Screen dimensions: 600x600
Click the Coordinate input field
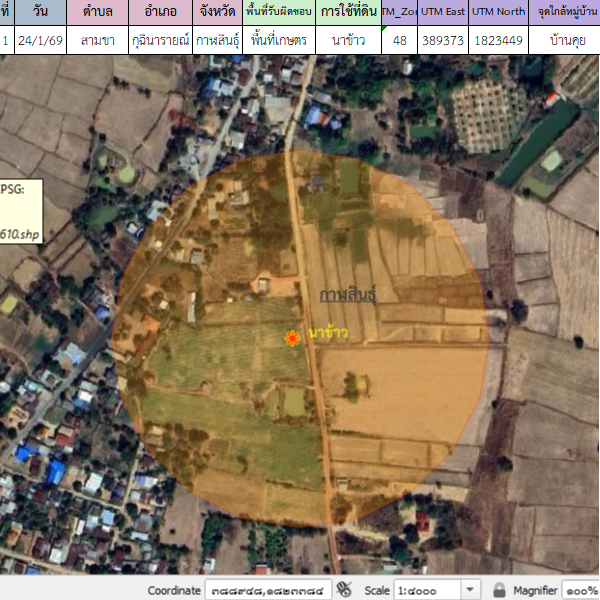(x=267, y=589)
